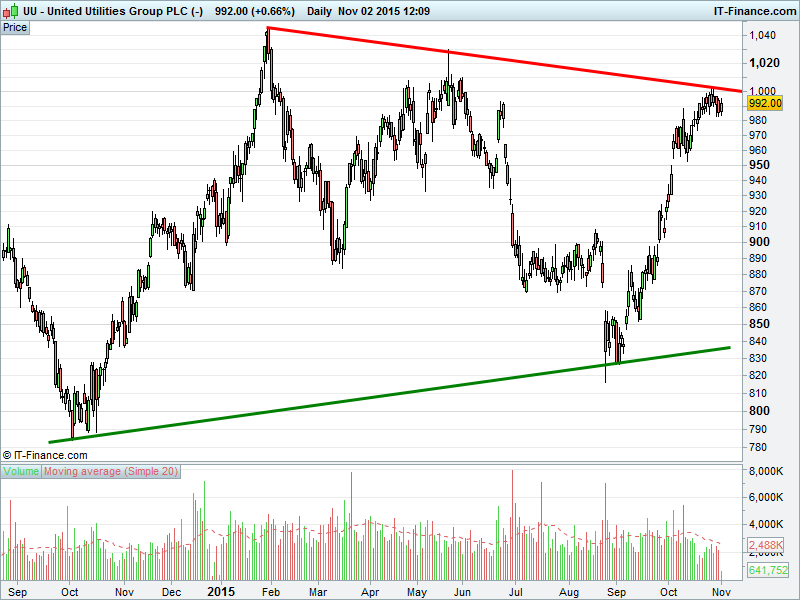Click the 2015 year marker on time axis
The width and height of the screenshot is (800, 600).
220,591
